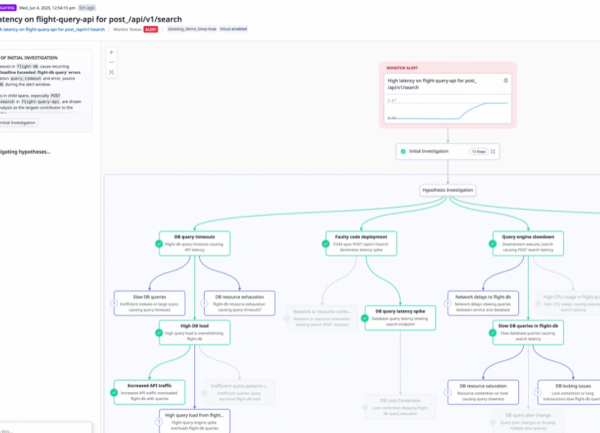The image size is (600, 433).
Task: Click the Investigating hypotheses... status text
Action: (25, 152)
